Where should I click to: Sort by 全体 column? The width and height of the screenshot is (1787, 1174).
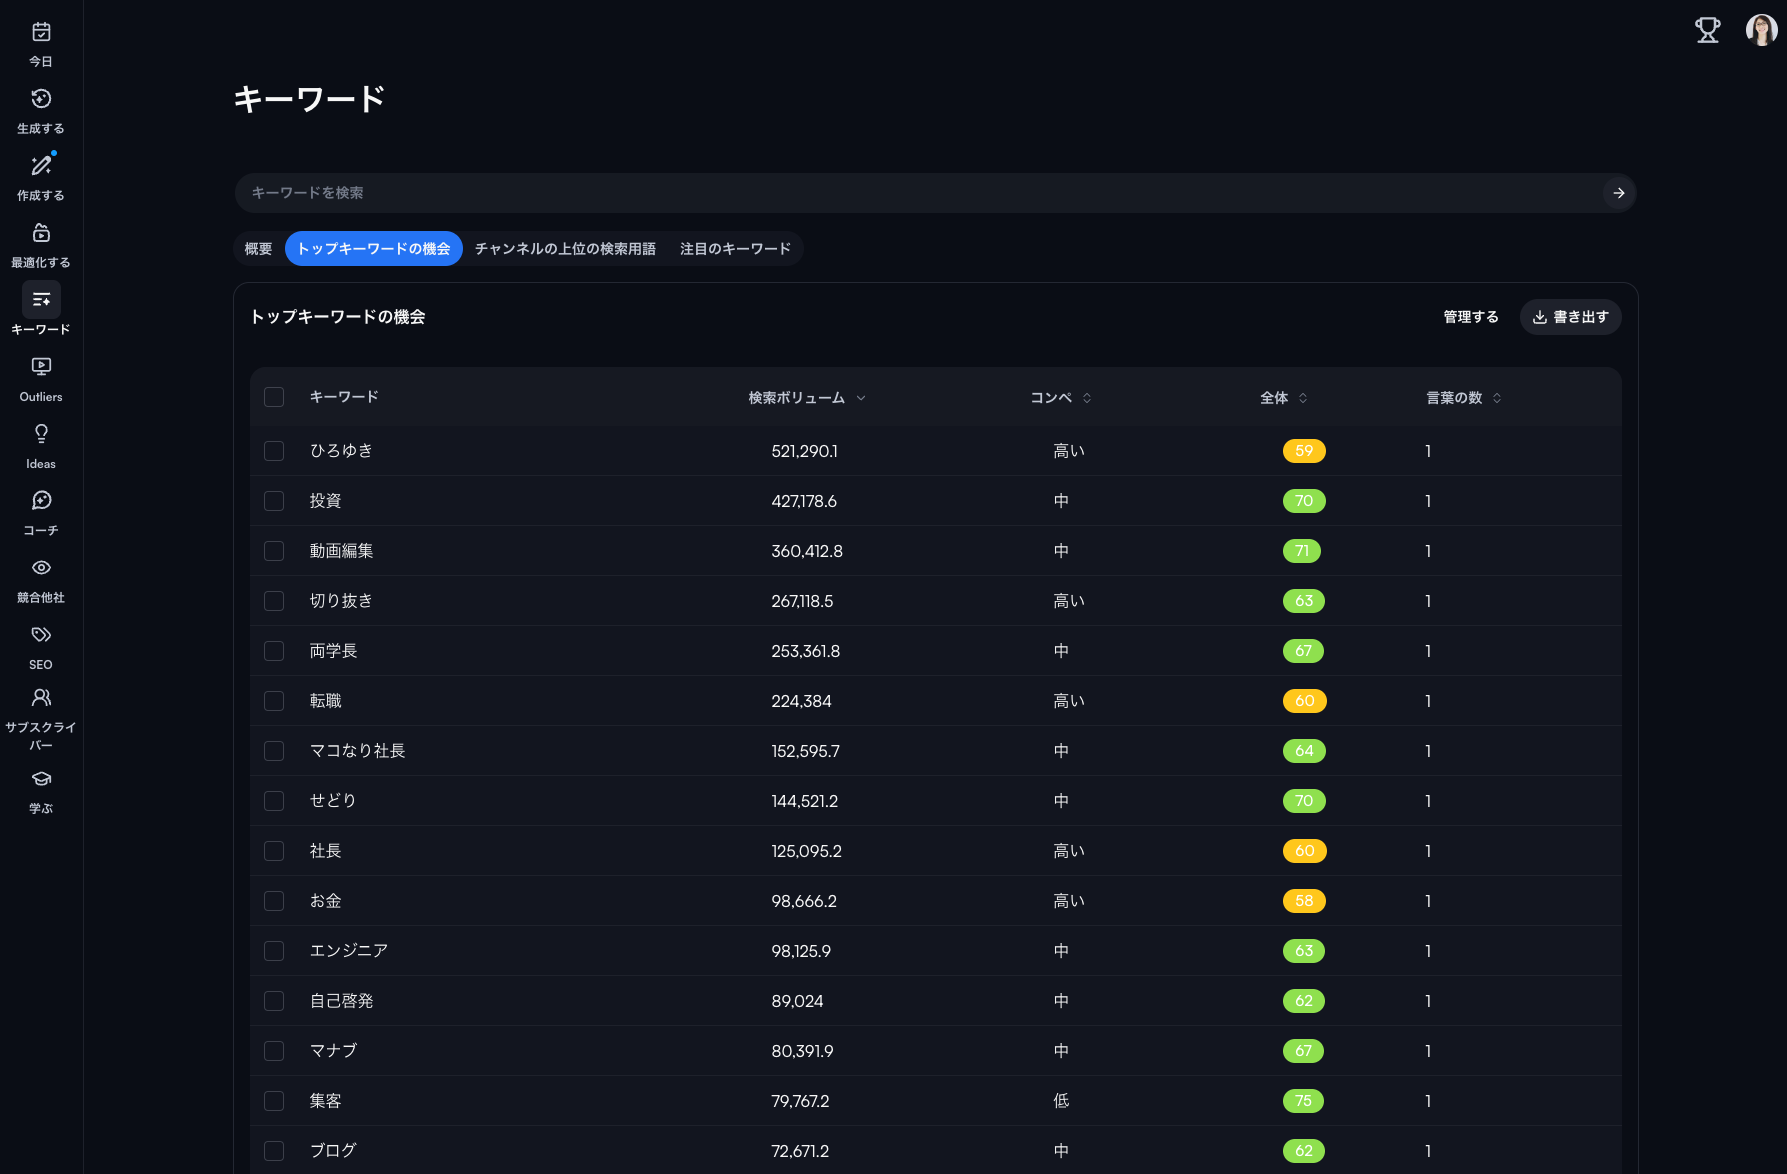click(x=1284, y=398)
